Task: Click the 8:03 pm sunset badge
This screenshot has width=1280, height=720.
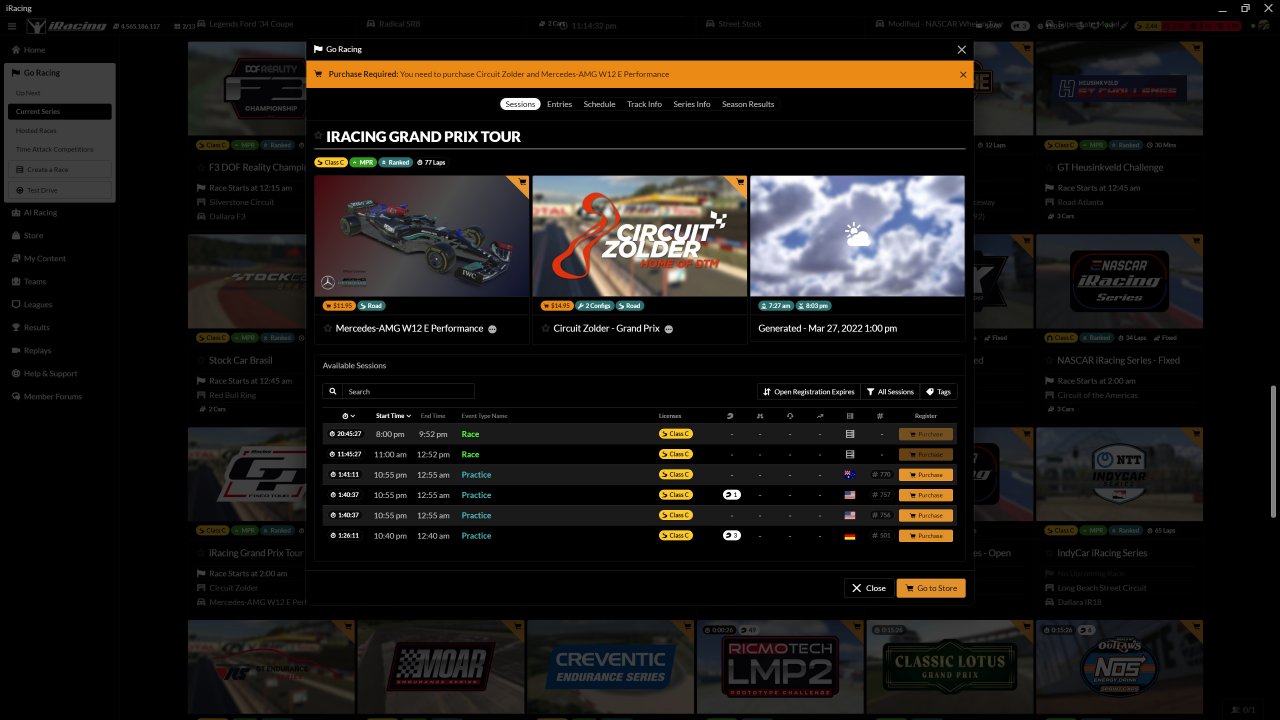Action: [812, 306]
